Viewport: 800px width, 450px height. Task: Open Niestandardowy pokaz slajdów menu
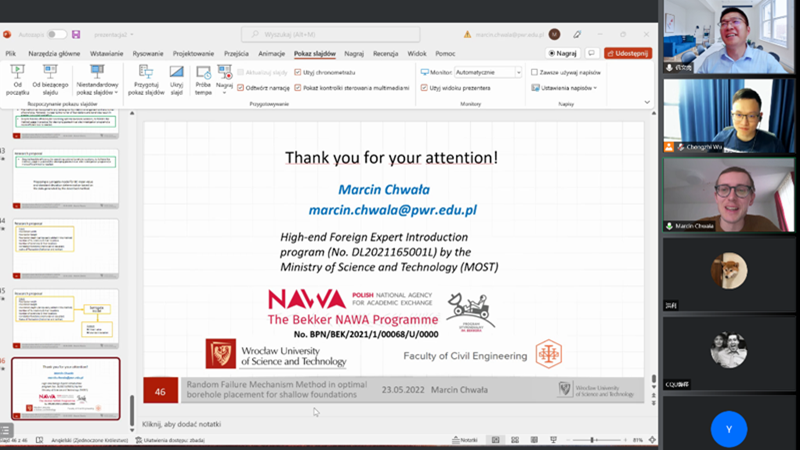tap(97, 80)
